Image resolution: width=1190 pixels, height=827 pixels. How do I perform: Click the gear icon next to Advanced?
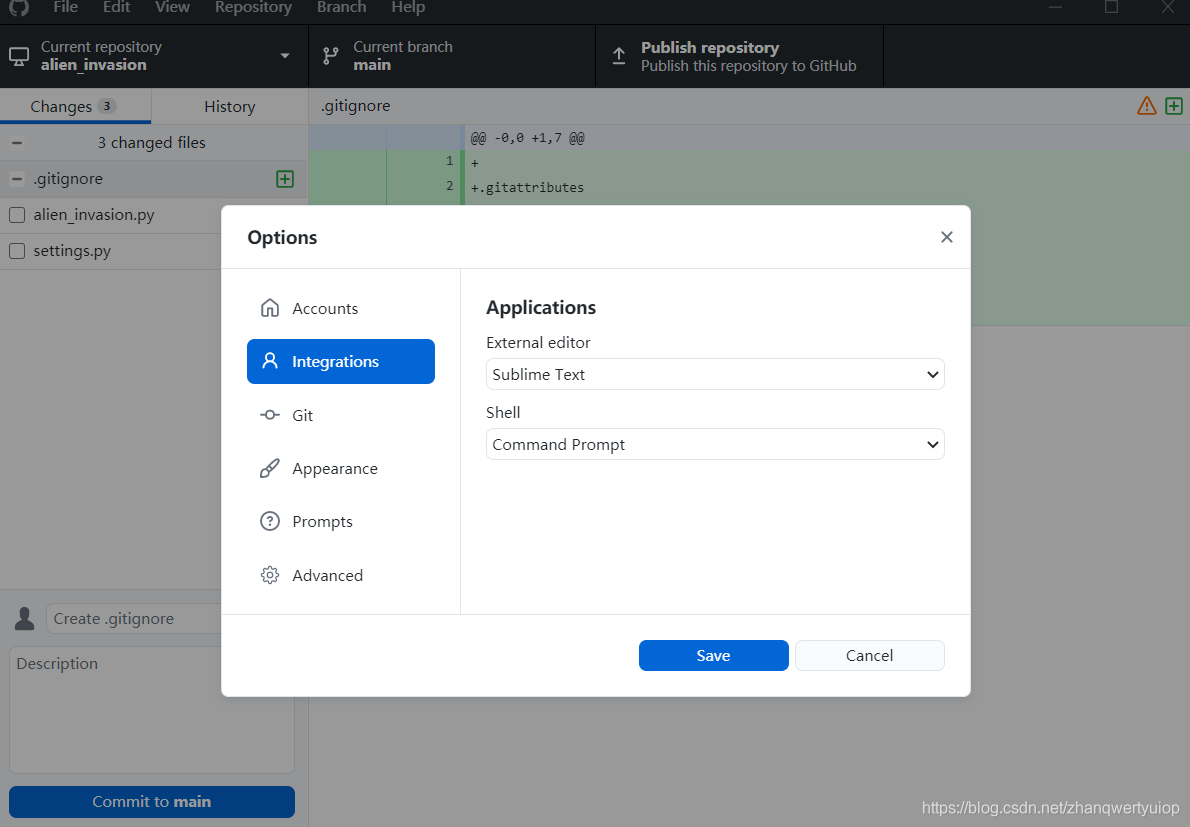(x=269, y=575)
